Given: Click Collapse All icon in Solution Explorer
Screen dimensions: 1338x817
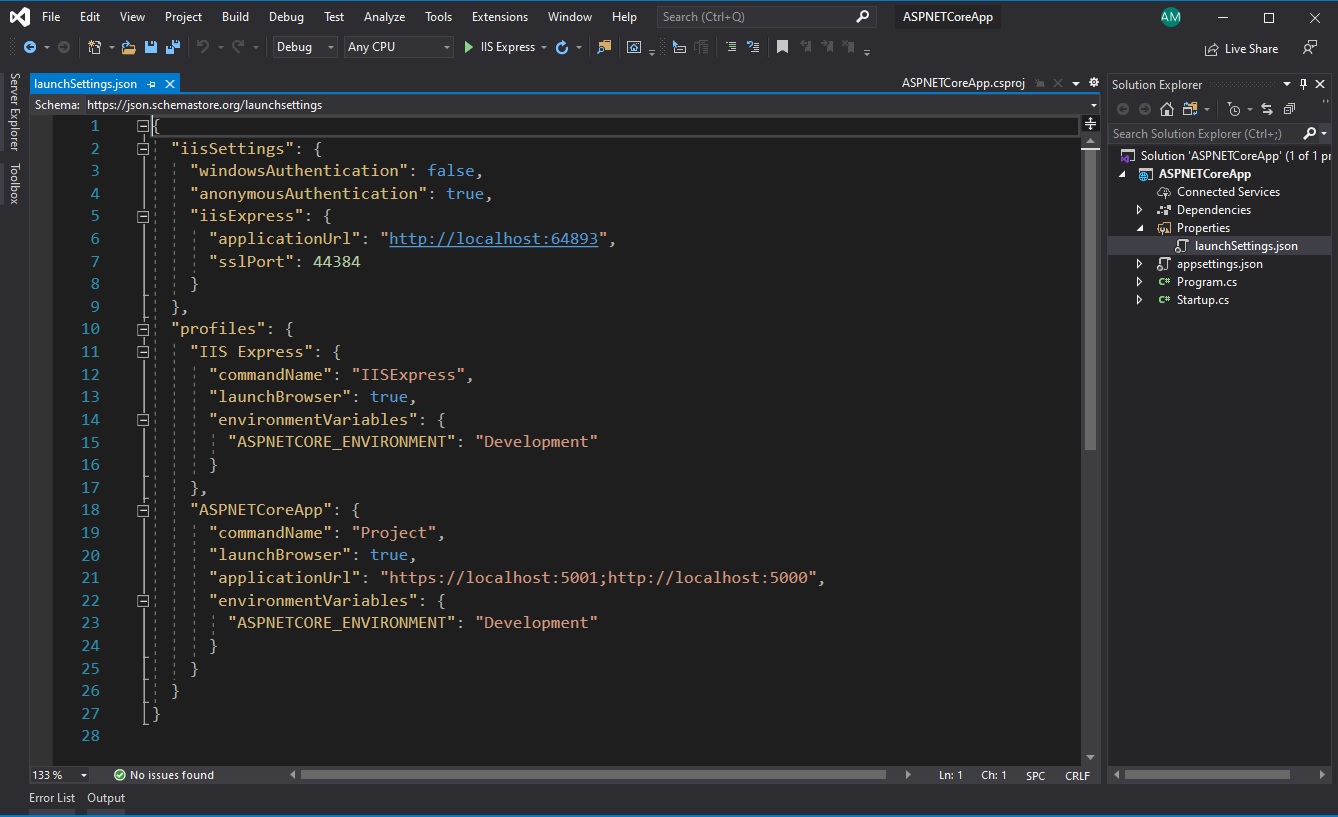Looking at the screenshot, I should point(1289,109).
